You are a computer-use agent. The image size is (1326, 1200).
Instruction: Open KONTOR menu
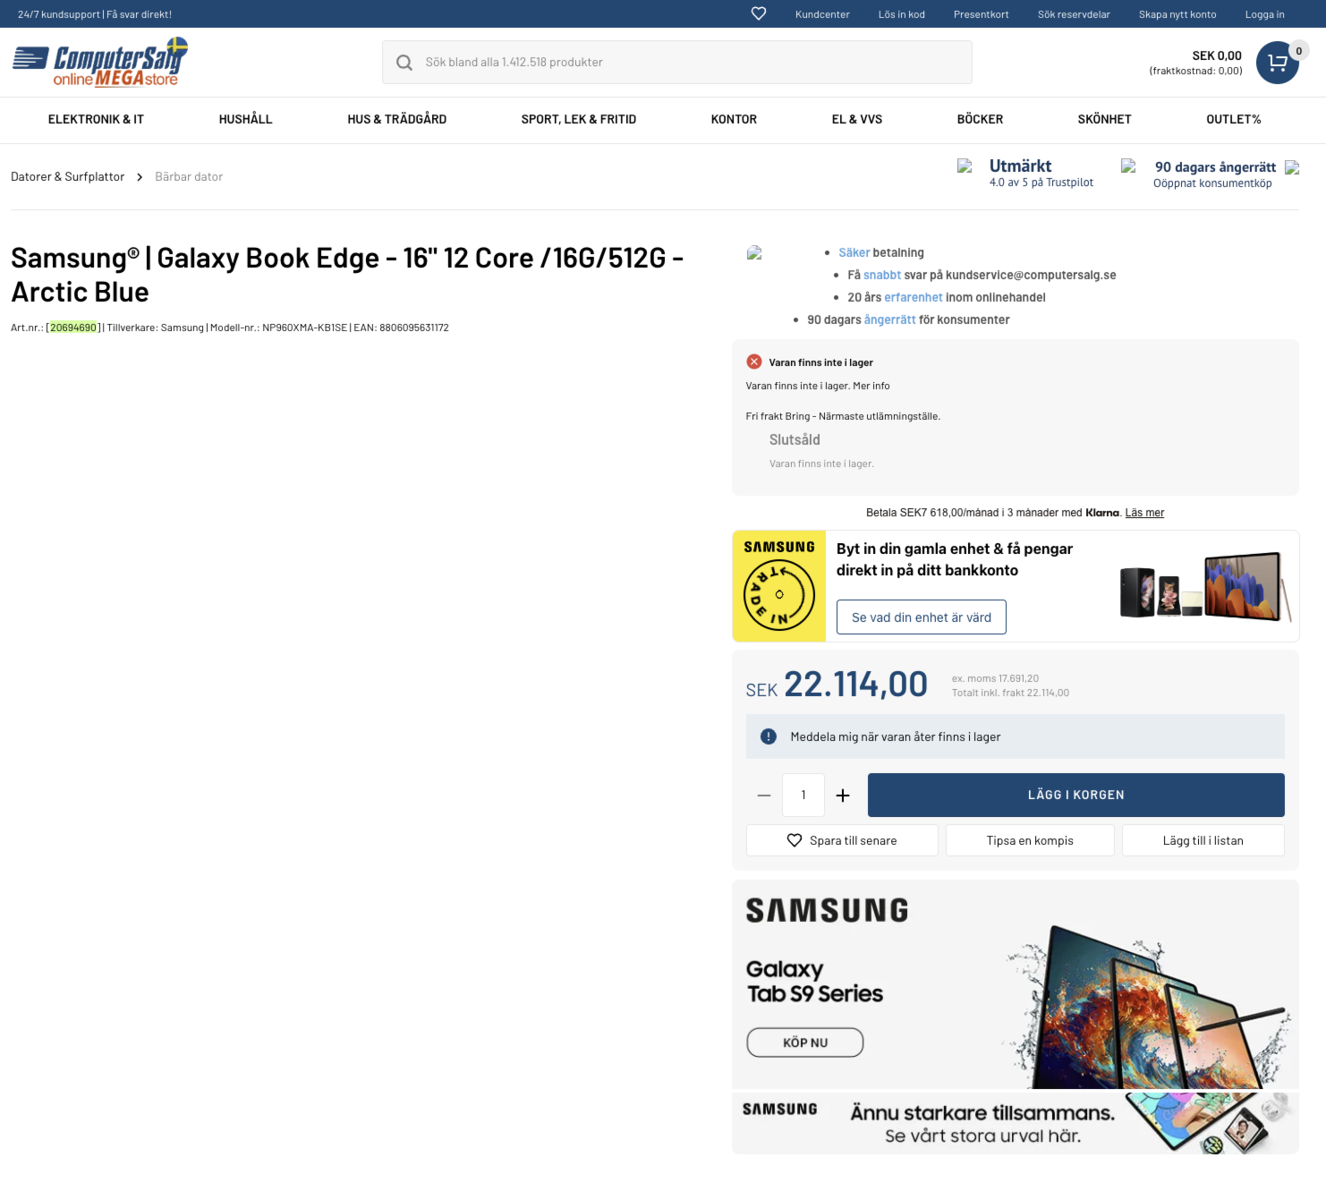click(x=733, y=119)
